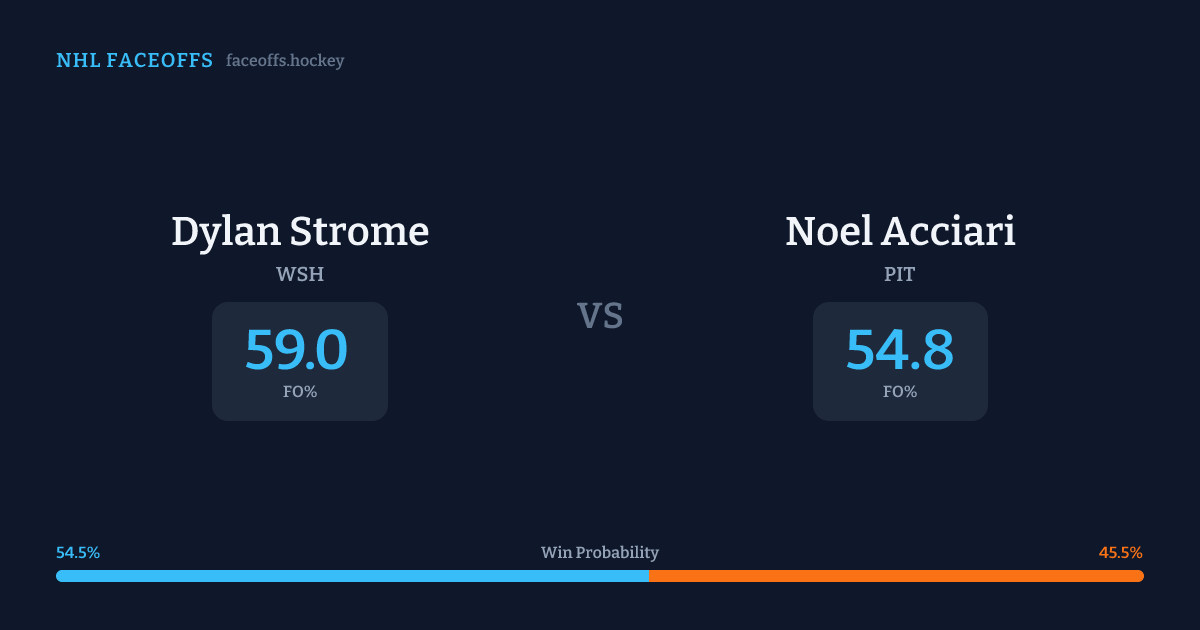Click the 59.0 faceoff percentage value
The height and width of the screenshot is (630, 1200).
297,350
